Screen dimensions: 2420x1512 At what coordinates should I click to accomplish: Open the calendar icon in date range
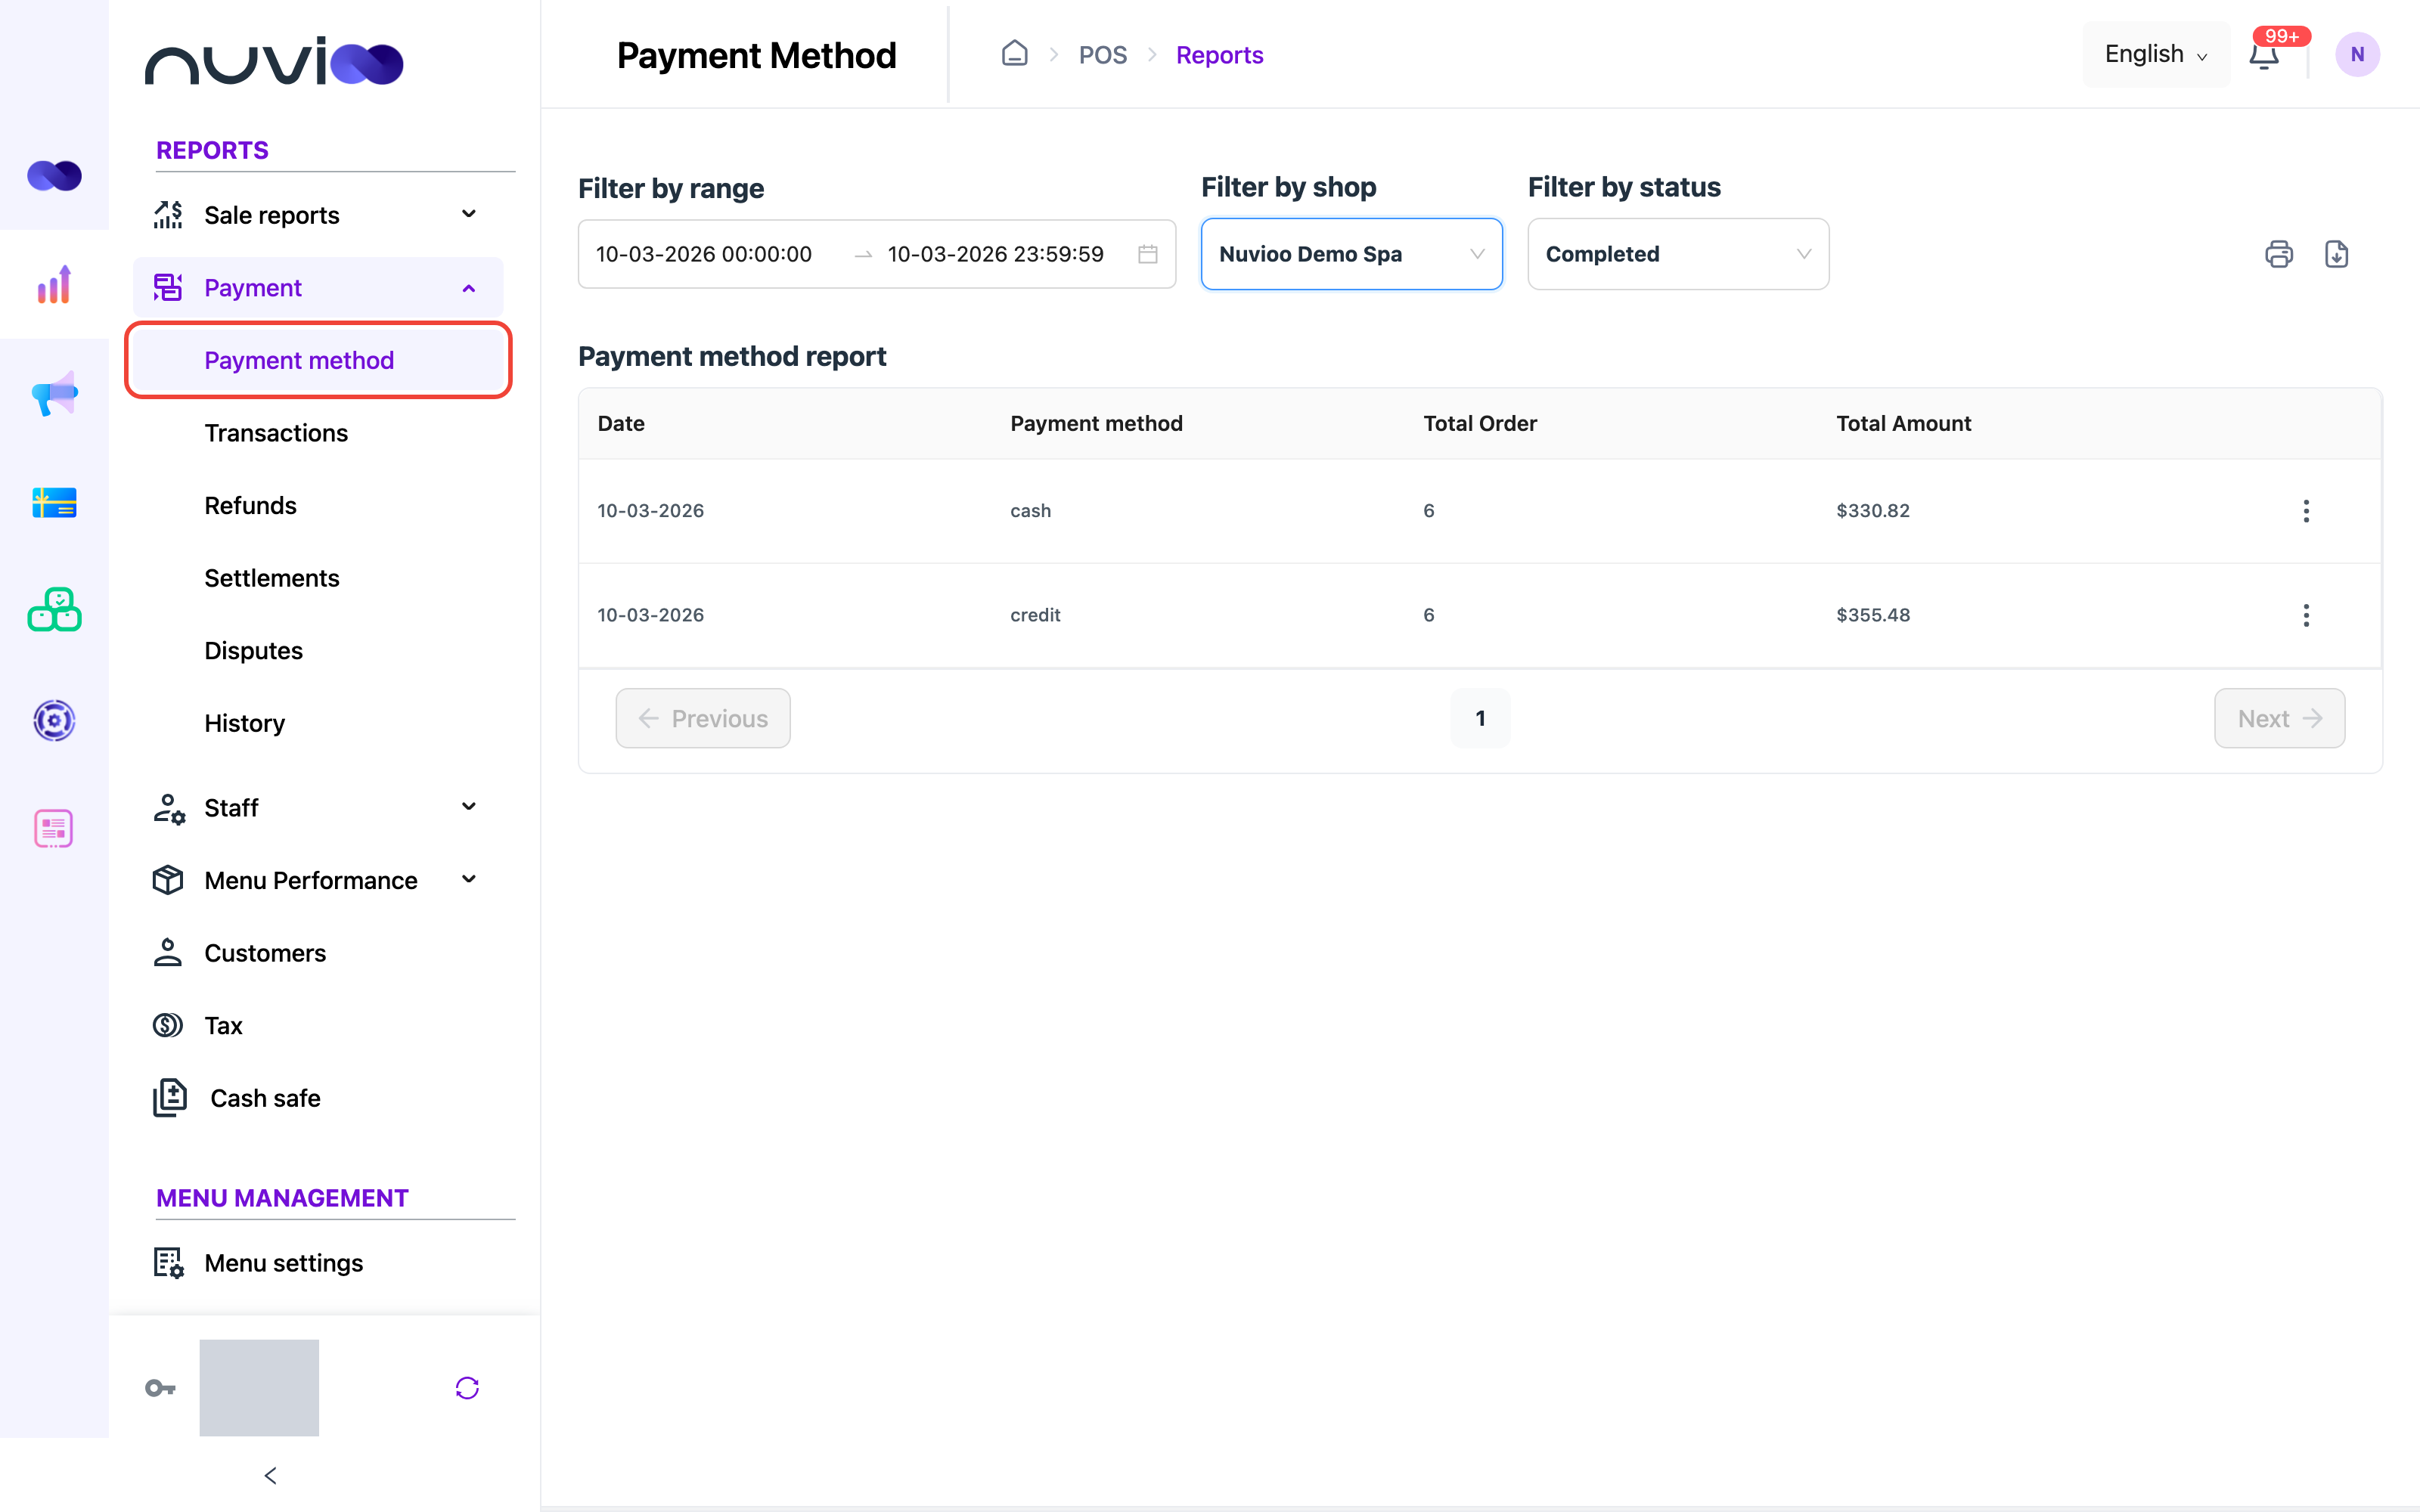[1148, 254]
